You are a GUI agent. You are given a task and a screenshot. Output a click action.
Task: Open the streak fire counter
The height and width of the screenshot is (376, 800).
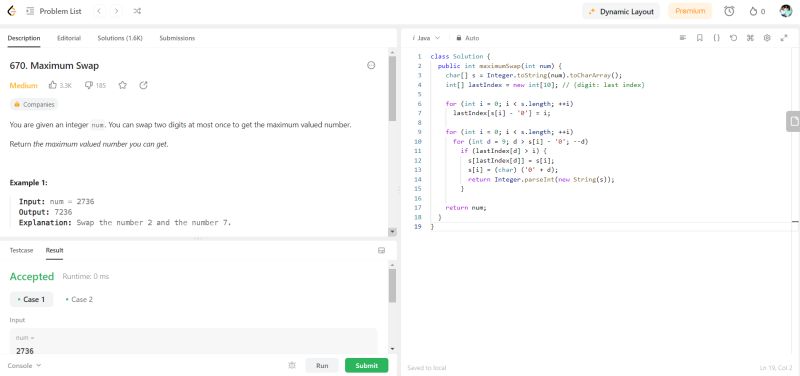click(x=757, y=11)
